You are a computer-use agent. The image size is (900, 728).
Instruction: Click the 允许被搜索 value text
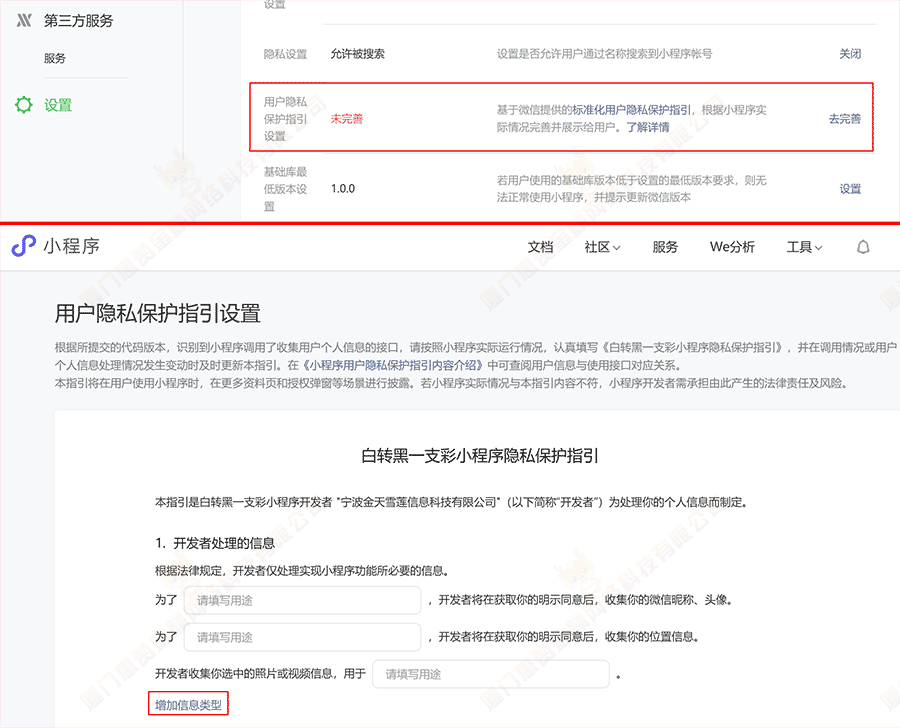pyautogui.click(x=358, y=54)
